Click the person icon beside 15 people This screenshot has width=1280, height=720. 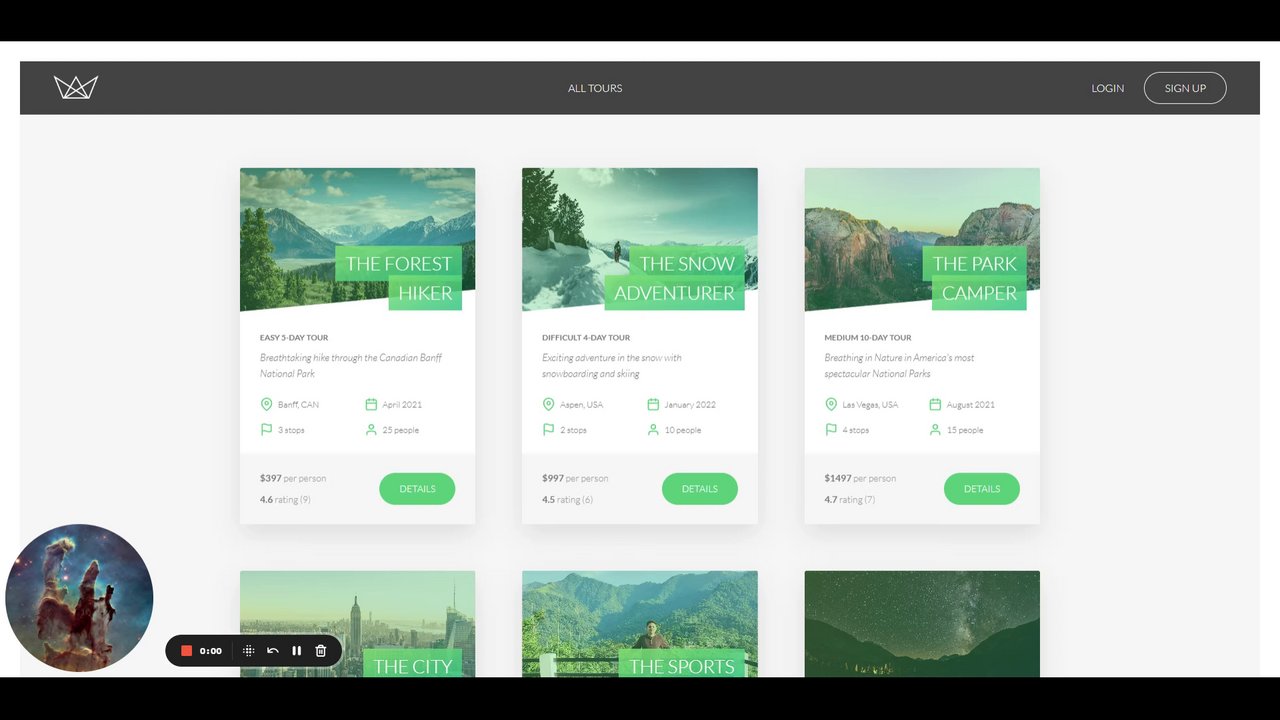[x=935, y=429]
